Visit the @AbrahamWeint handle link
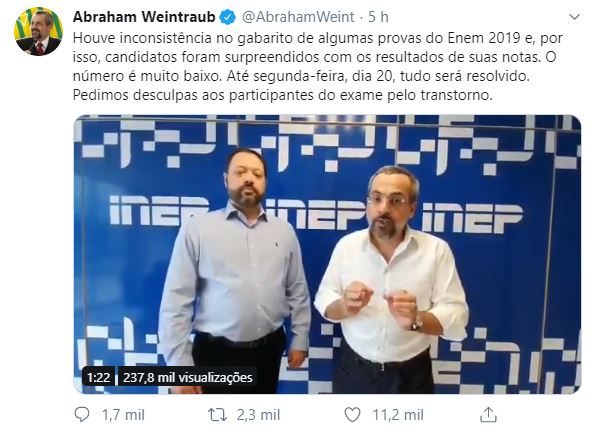Viewport: 595px width, 434px height. 298,17
